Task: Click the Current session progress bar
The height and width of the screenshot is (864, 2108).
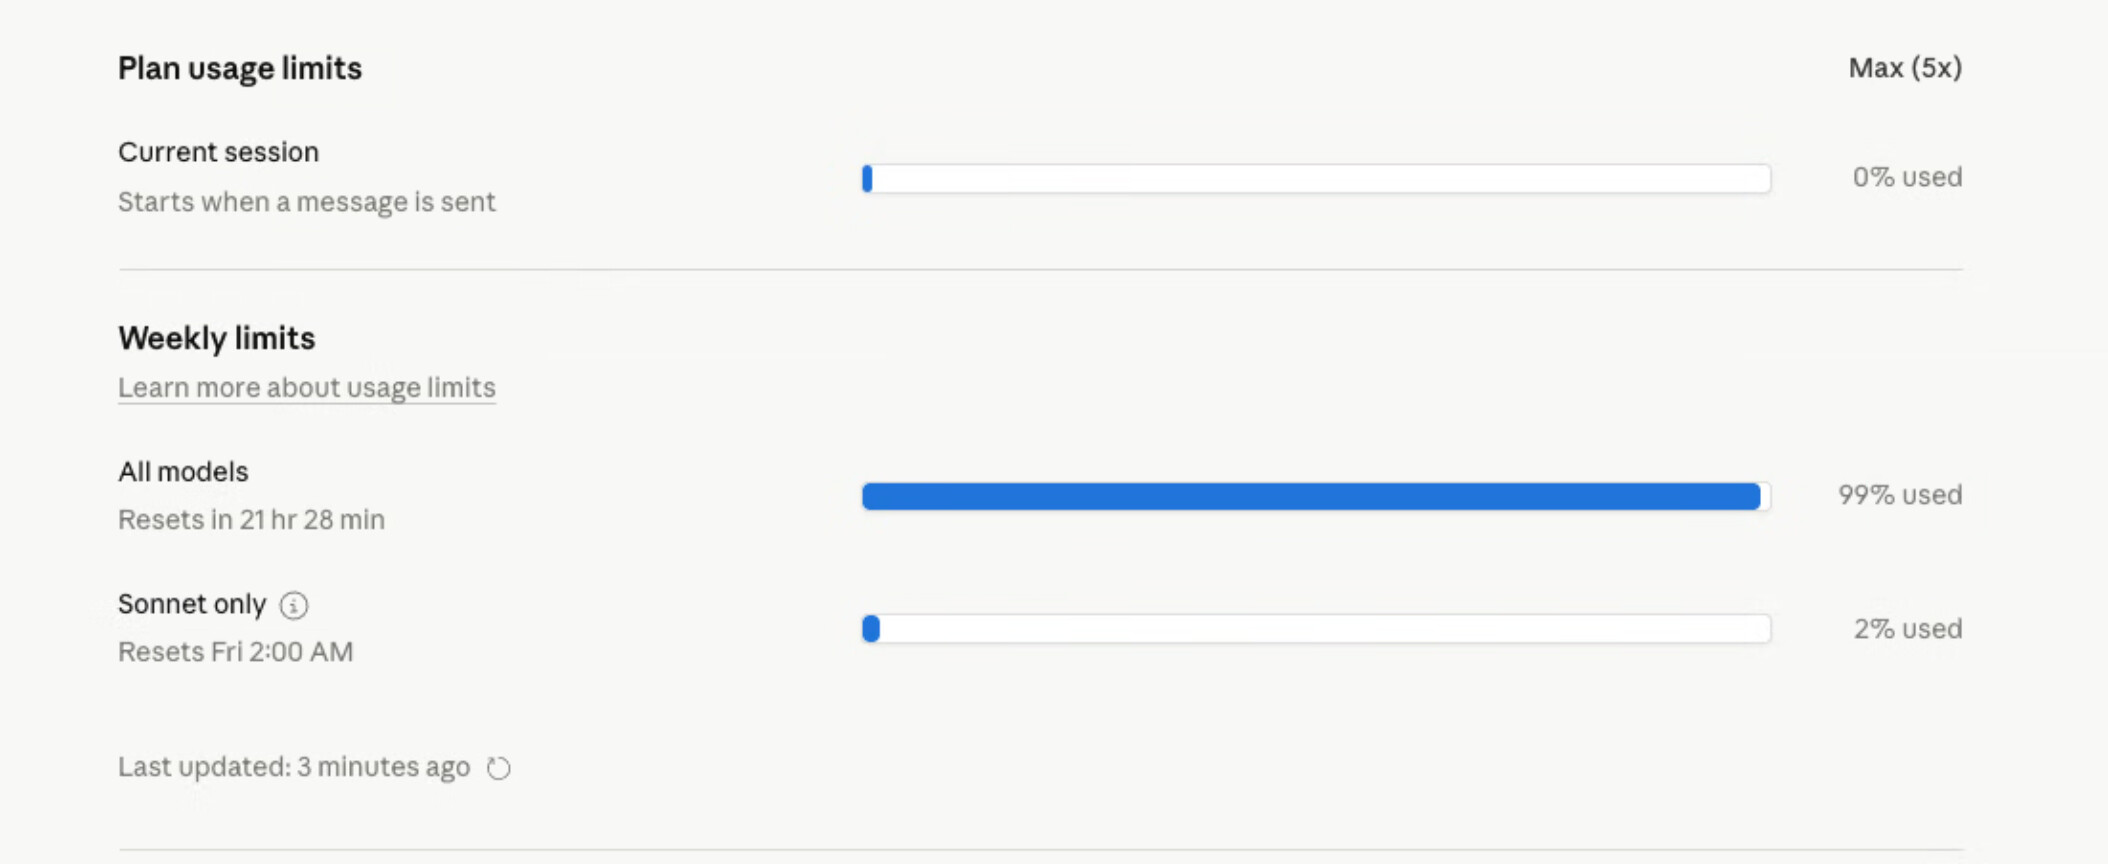Action: [x=1316, y=178]
